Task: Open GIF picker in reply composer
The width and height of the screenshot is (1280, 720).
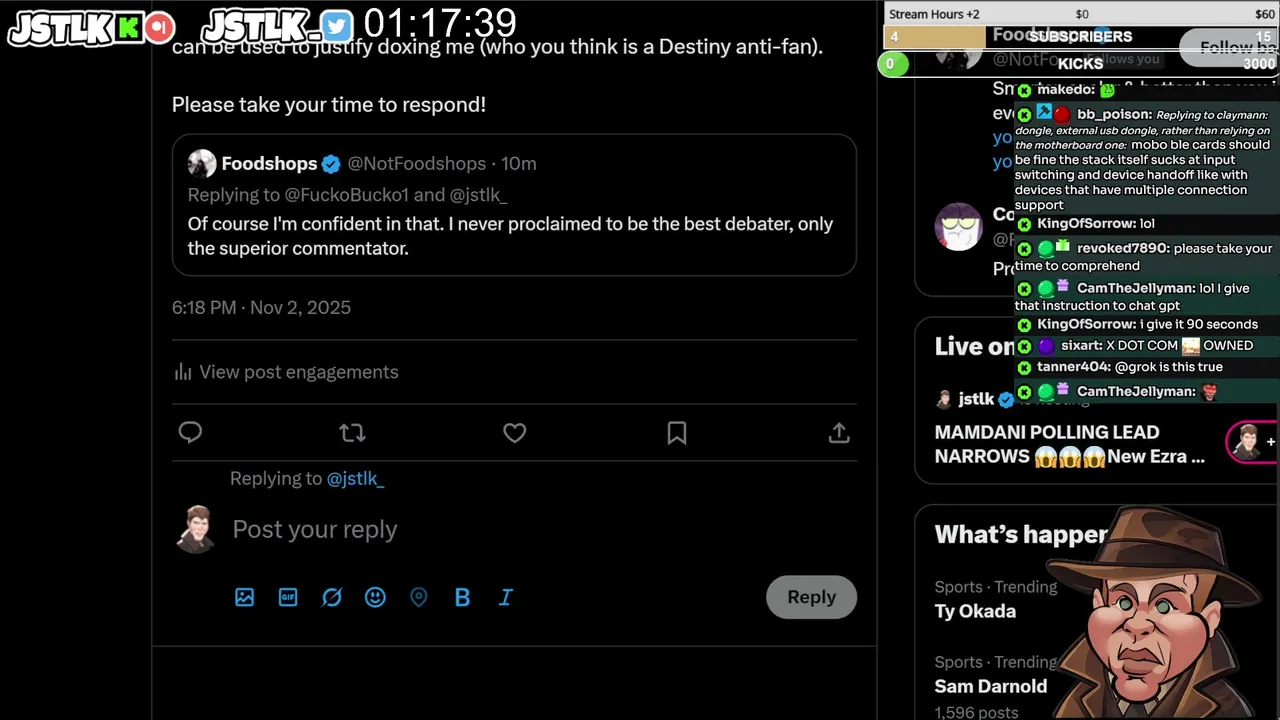Action: [x=288, y=597]
